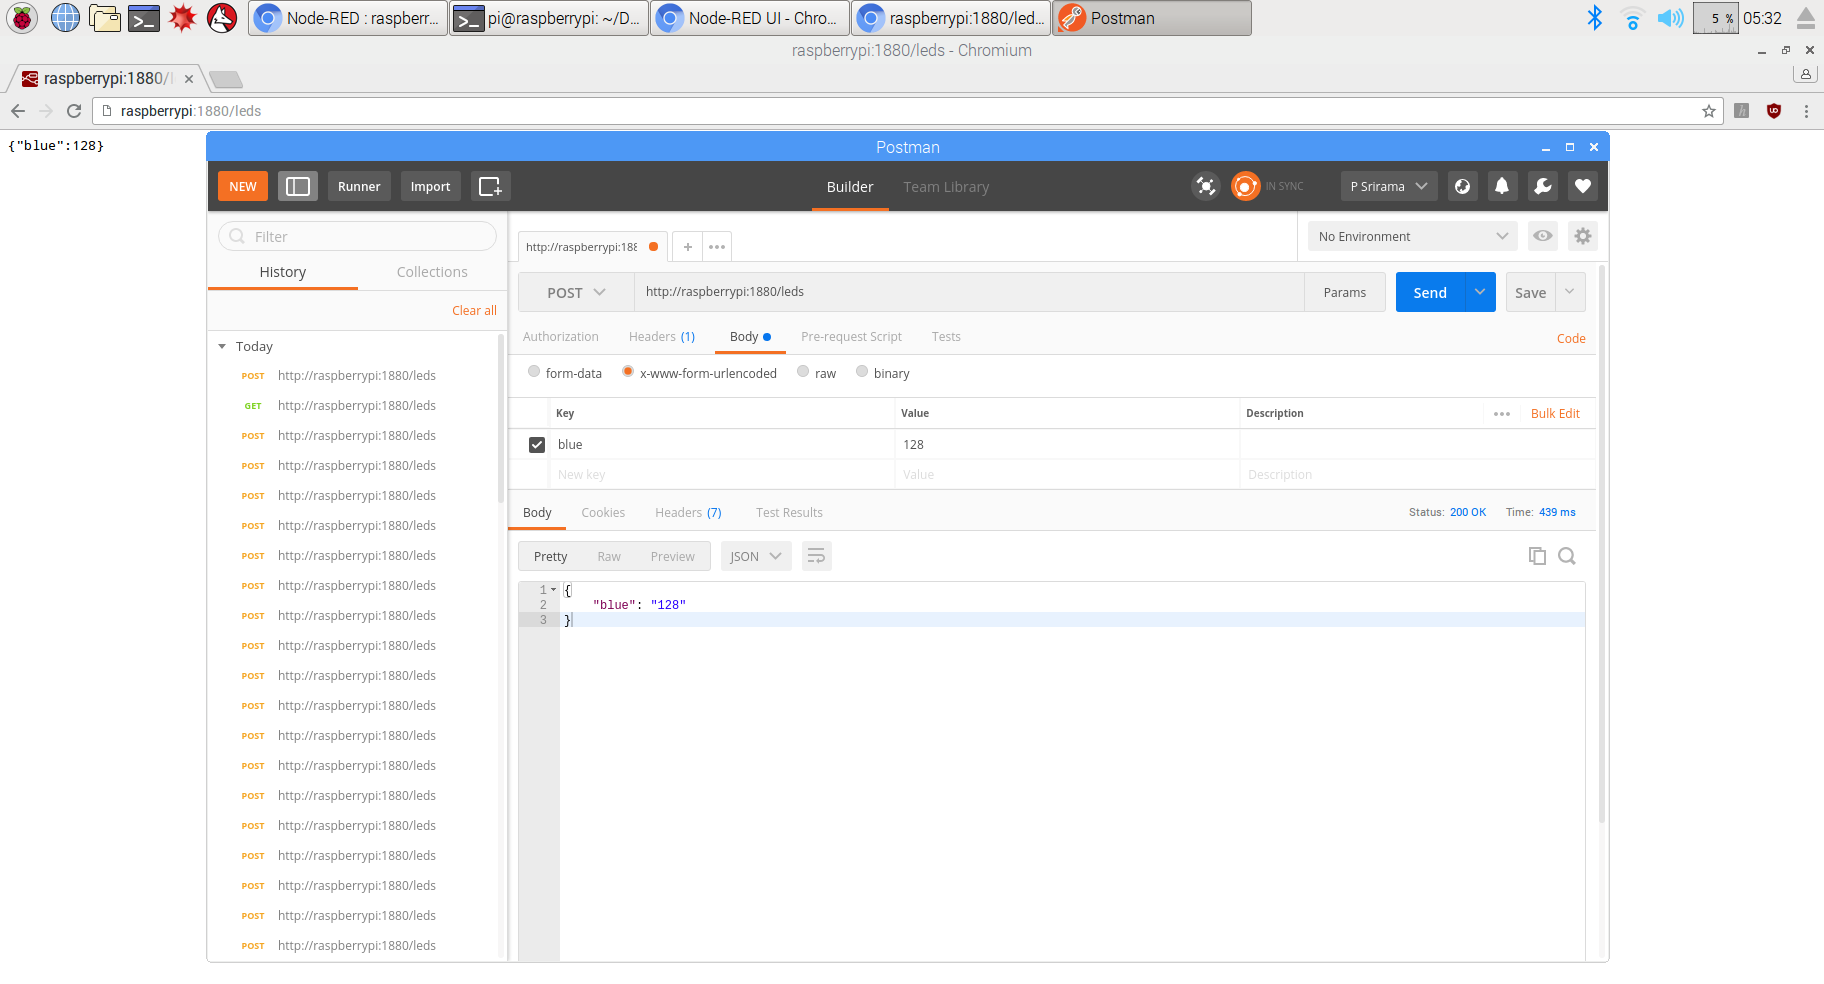This screenshot has width=1824, height=984.
Task: Click the Clear all history link
Action: coord(474,311)
